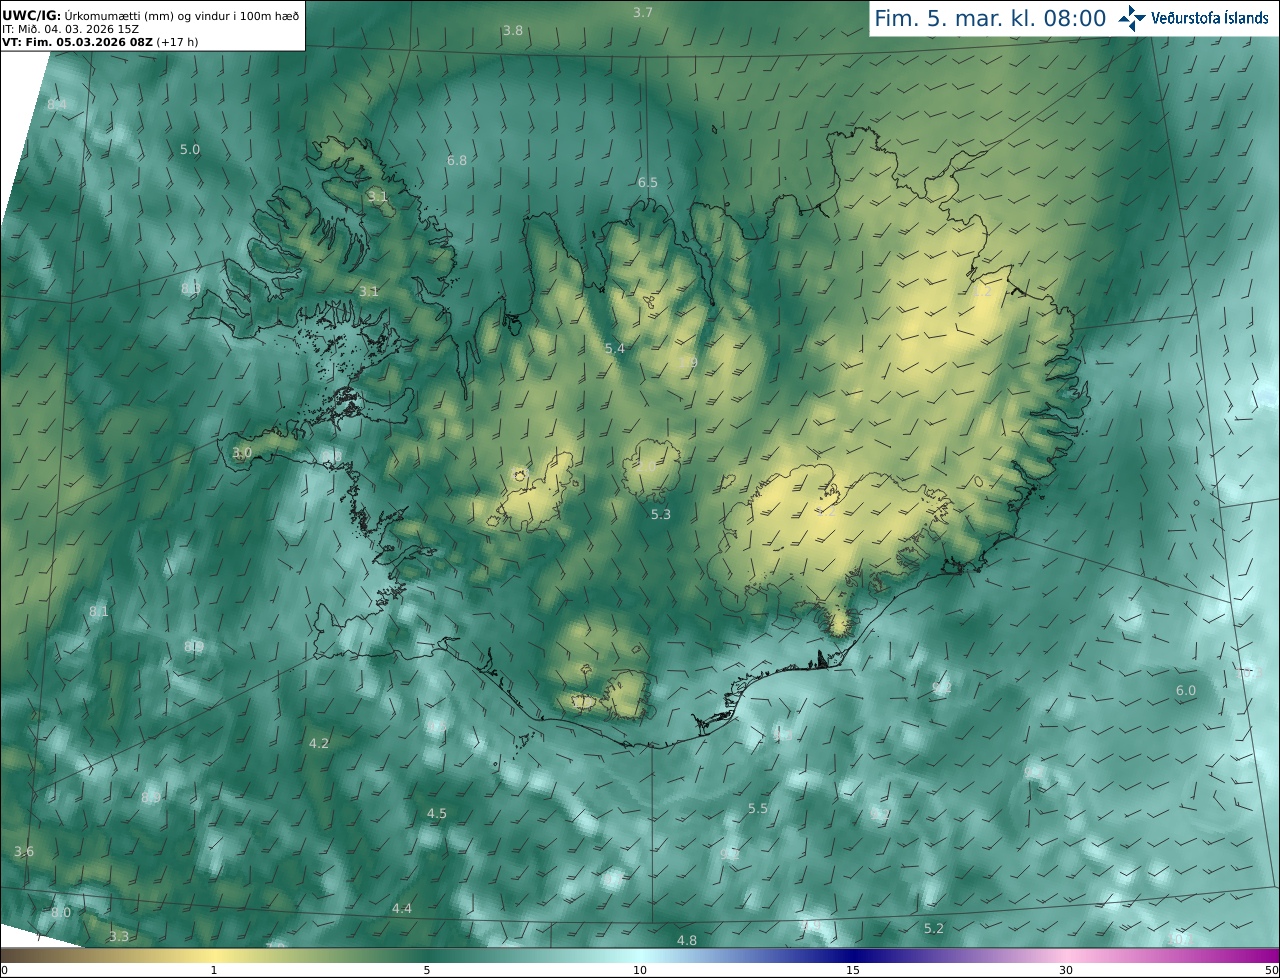Click the 6.0 value label on the map
1280x978 pixels.
[1186, 690]
